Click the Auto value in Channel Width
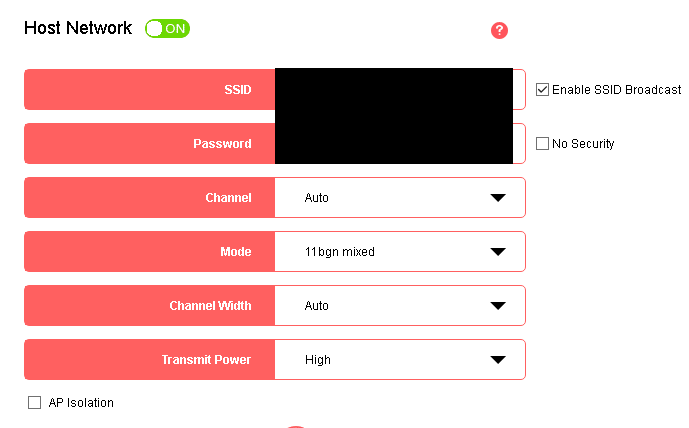 (316, 306)
